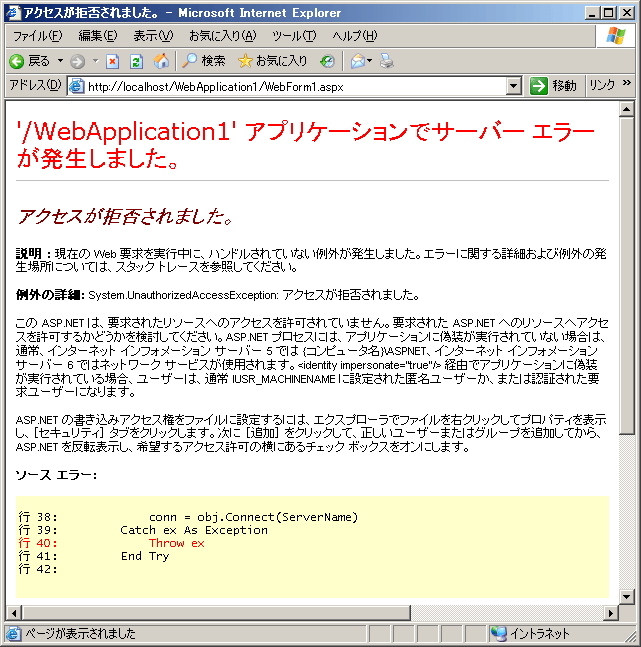This screenshot has height=647, width=641.
Task: Click the Favorites (お気に入り) star button
Action: click(x=273, y=61)
